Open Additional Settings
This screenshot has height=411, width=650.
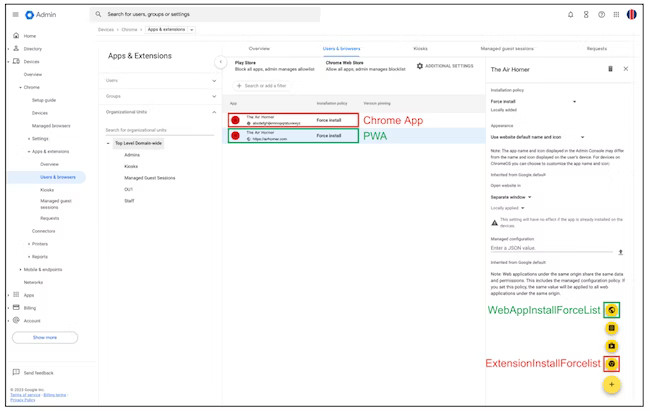point(445,66)
